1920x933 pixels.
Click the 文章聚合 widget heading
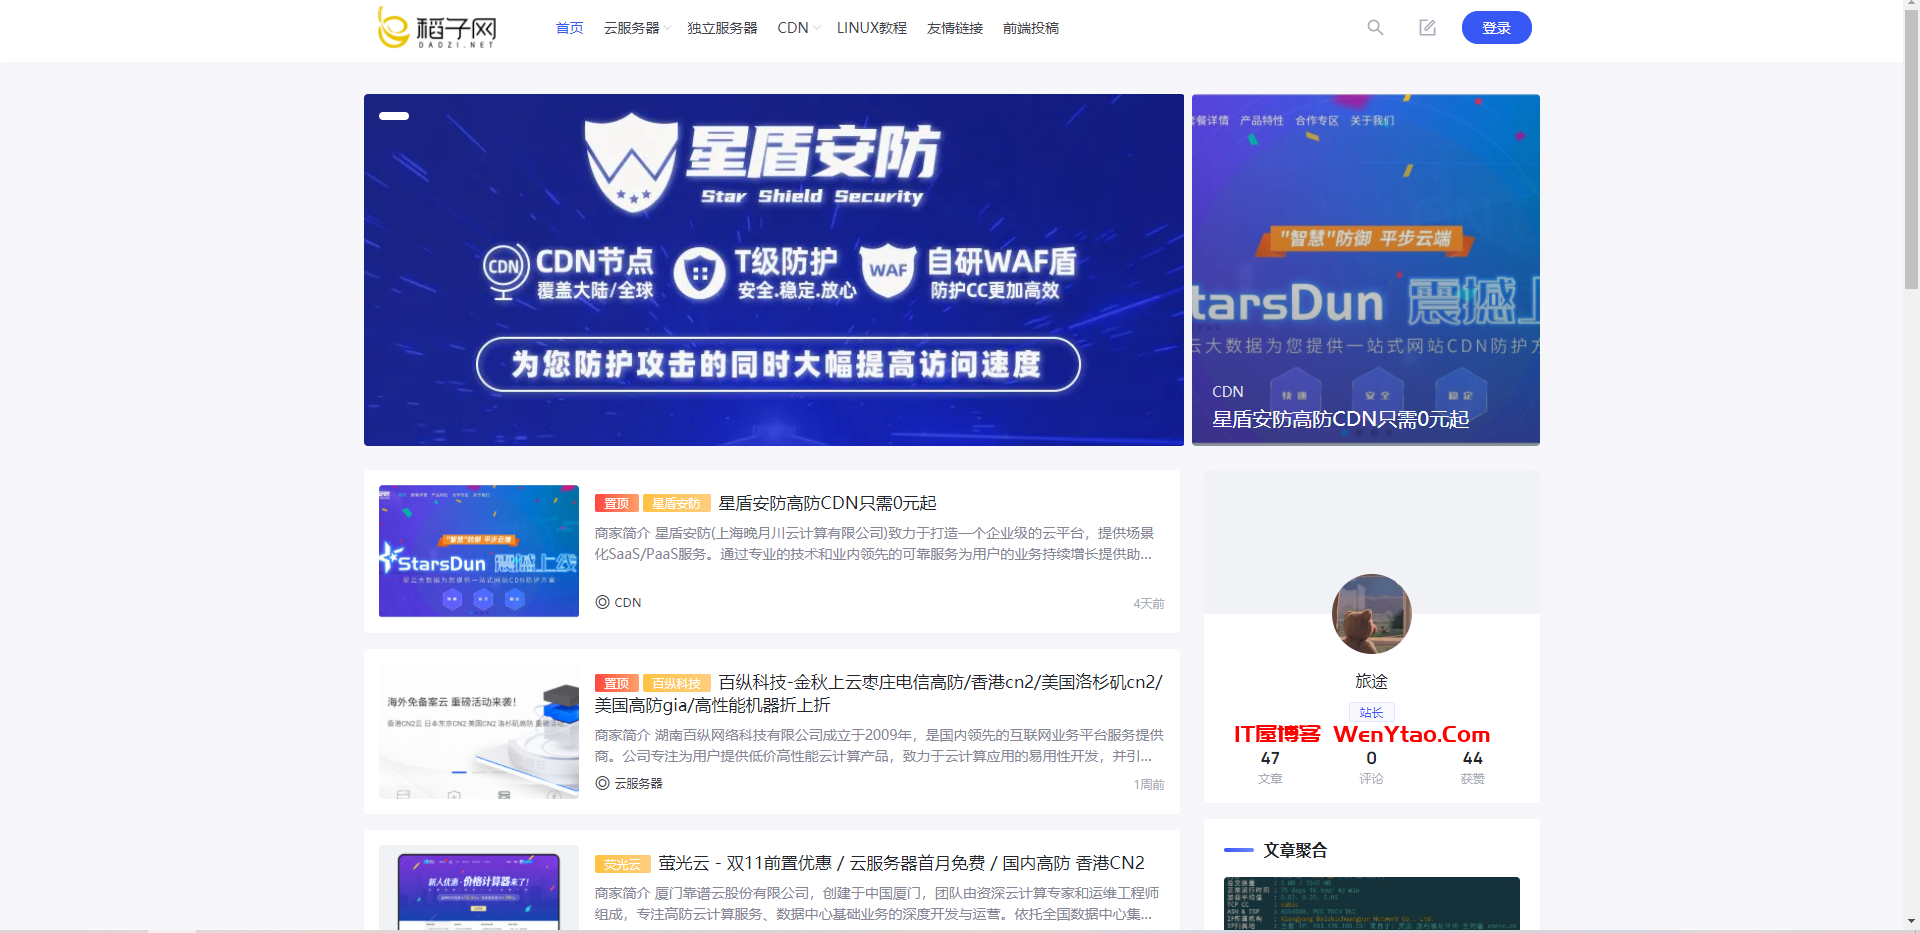1295,850
